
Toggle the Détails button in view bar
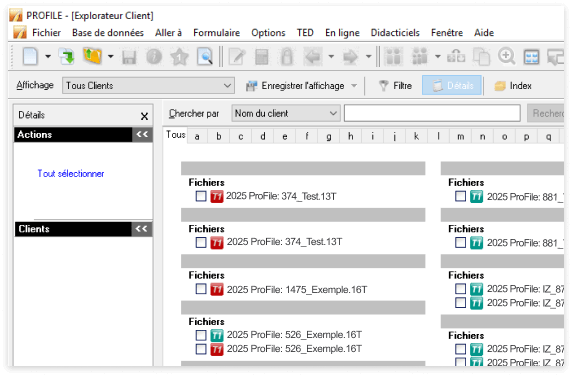[x=452, y=85]
